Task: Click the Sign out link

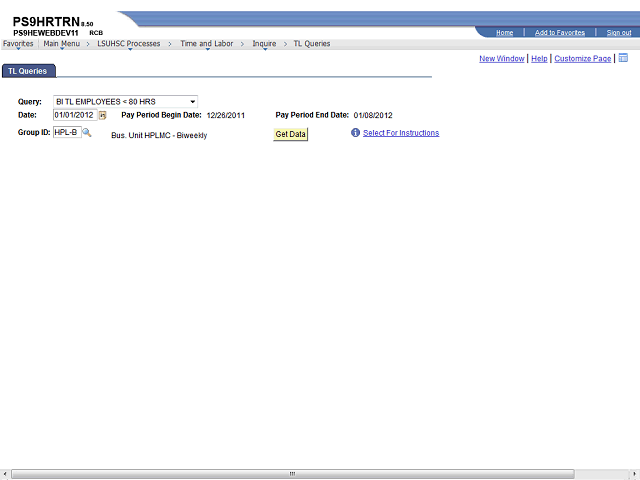Action: click(618, 33)
